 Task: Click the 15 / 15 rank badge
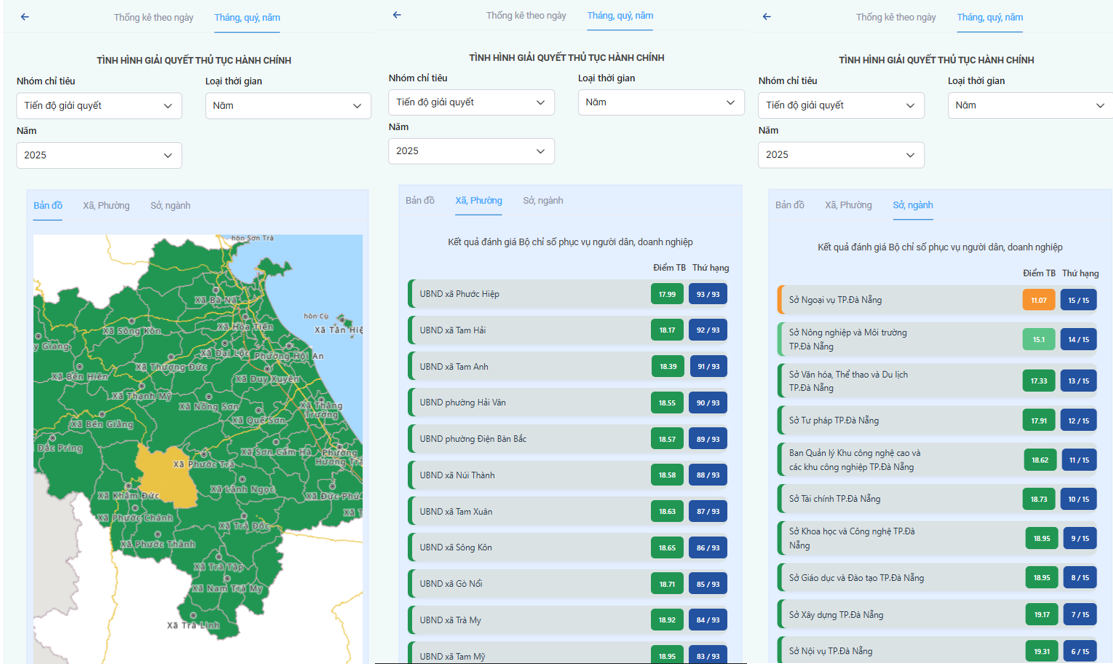coord(1078,300)
